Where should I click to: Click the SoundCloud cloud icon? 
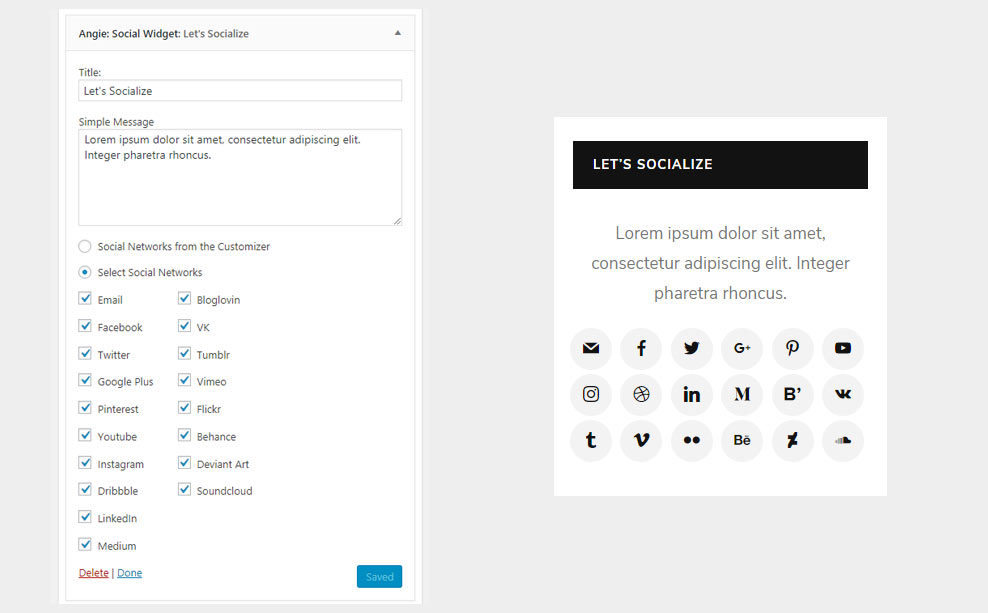[x=842, y=440]
